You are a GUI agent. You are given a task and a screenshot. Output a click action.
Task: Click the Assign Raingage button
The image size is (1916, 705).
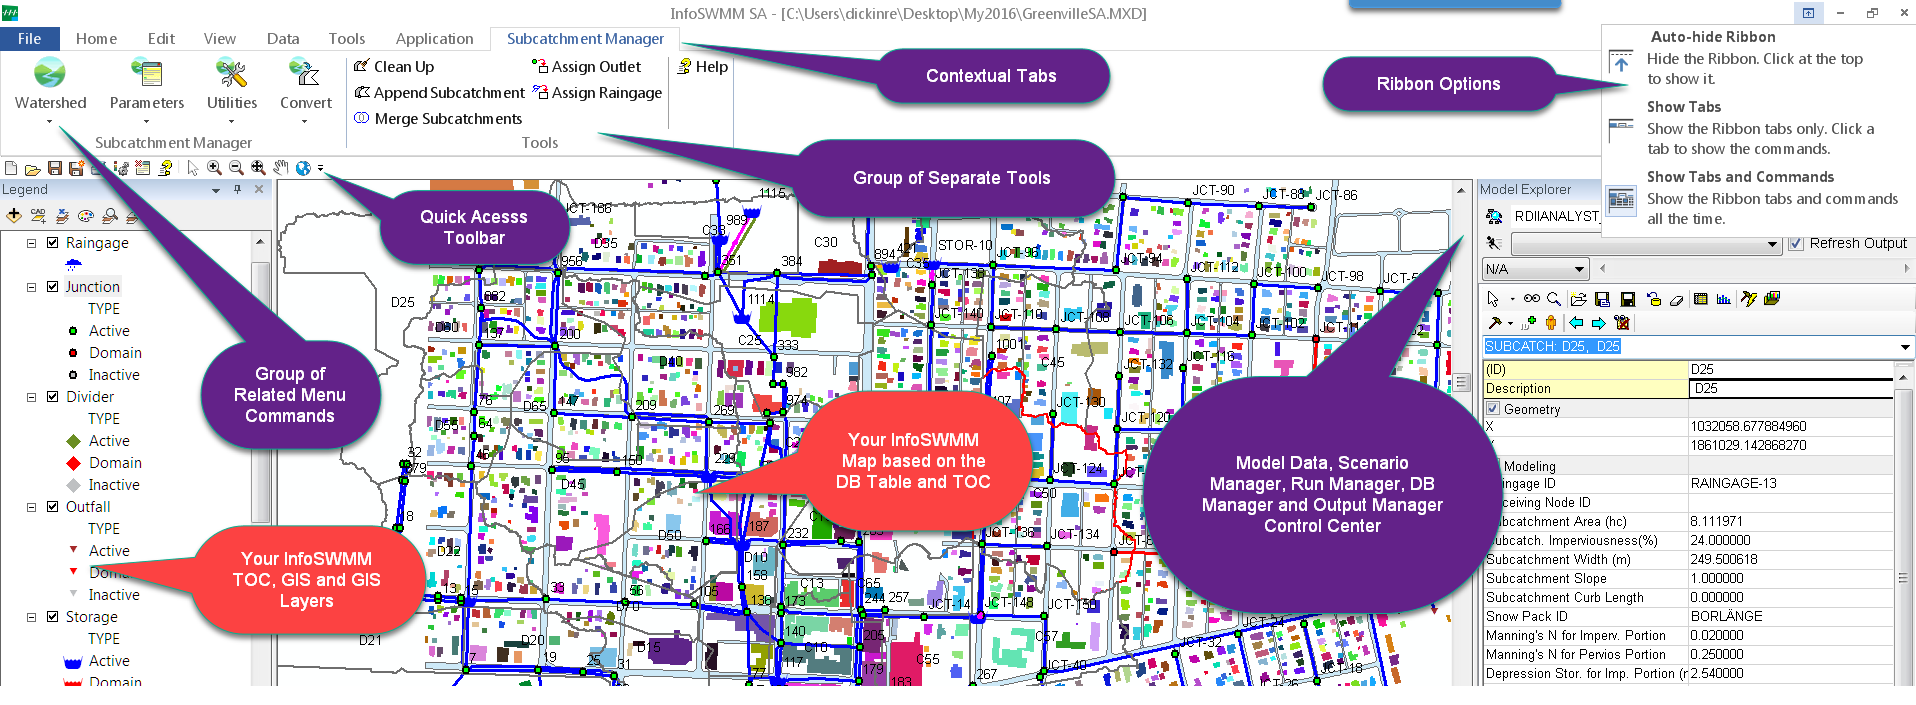(x=597, y=92)
